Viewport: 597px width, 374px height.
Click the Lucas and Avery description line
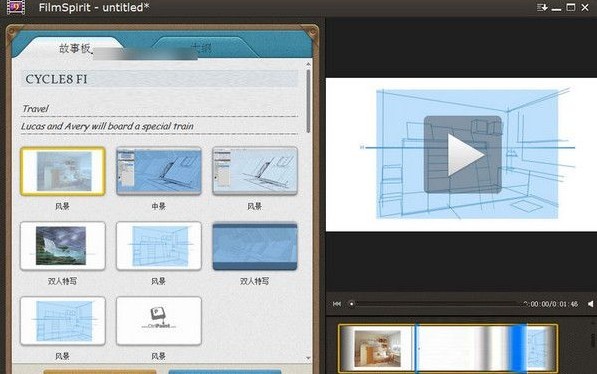[x=107, y=126]
